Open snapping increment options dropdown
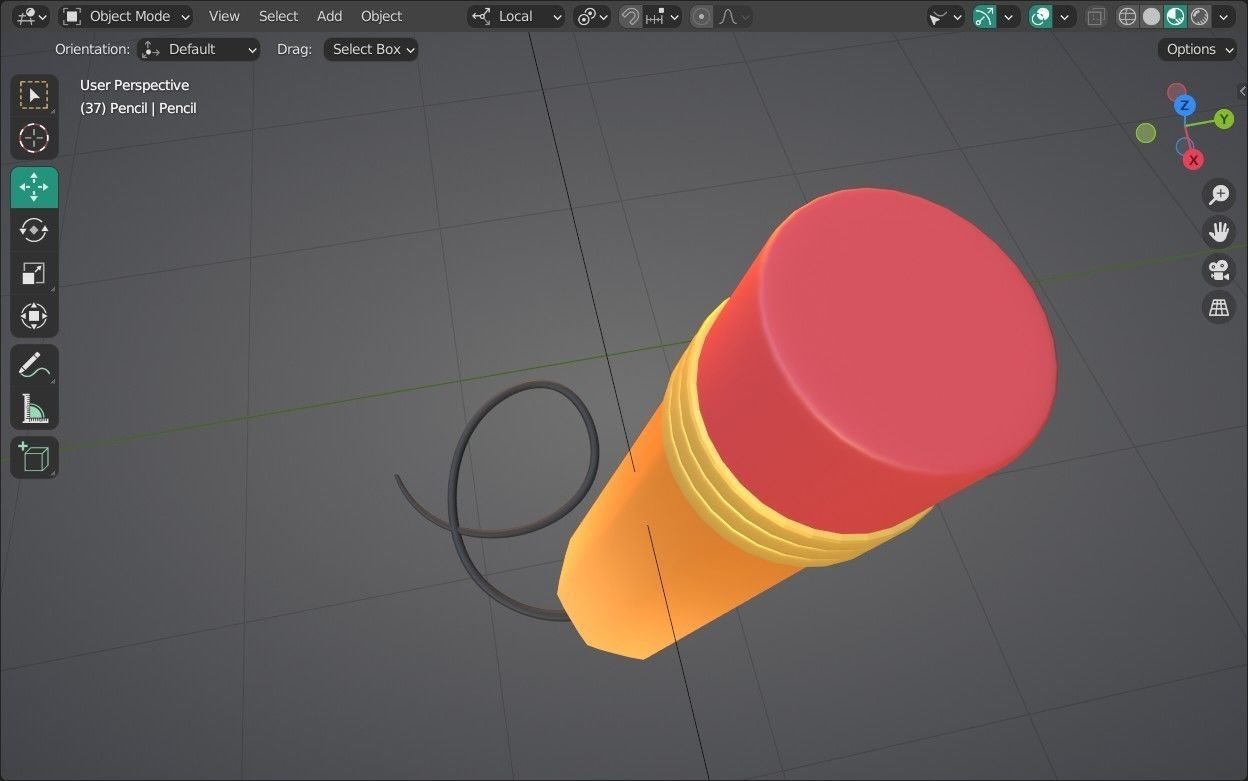The image size is (1248, 781). coord(662,16)
